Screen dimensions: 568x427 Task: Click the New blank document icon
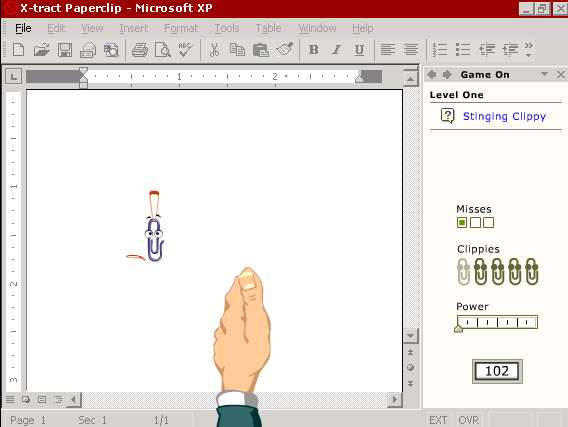(x=18, y=49)
